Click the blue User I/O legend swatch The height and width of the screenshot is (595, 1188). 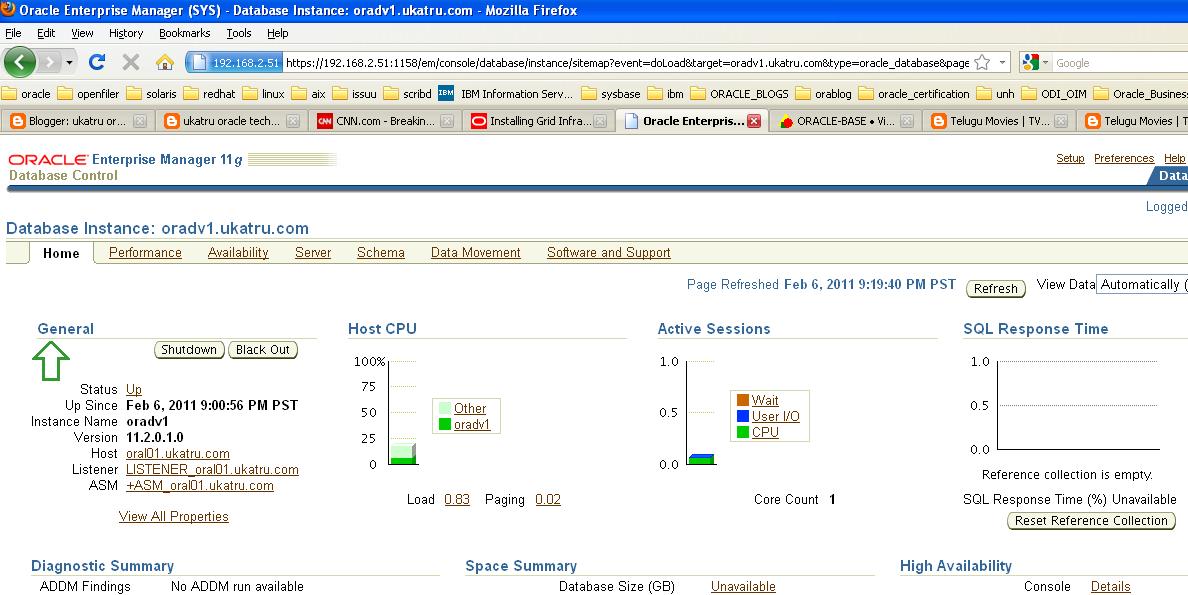pyautogui.click(x=742, y=416)
